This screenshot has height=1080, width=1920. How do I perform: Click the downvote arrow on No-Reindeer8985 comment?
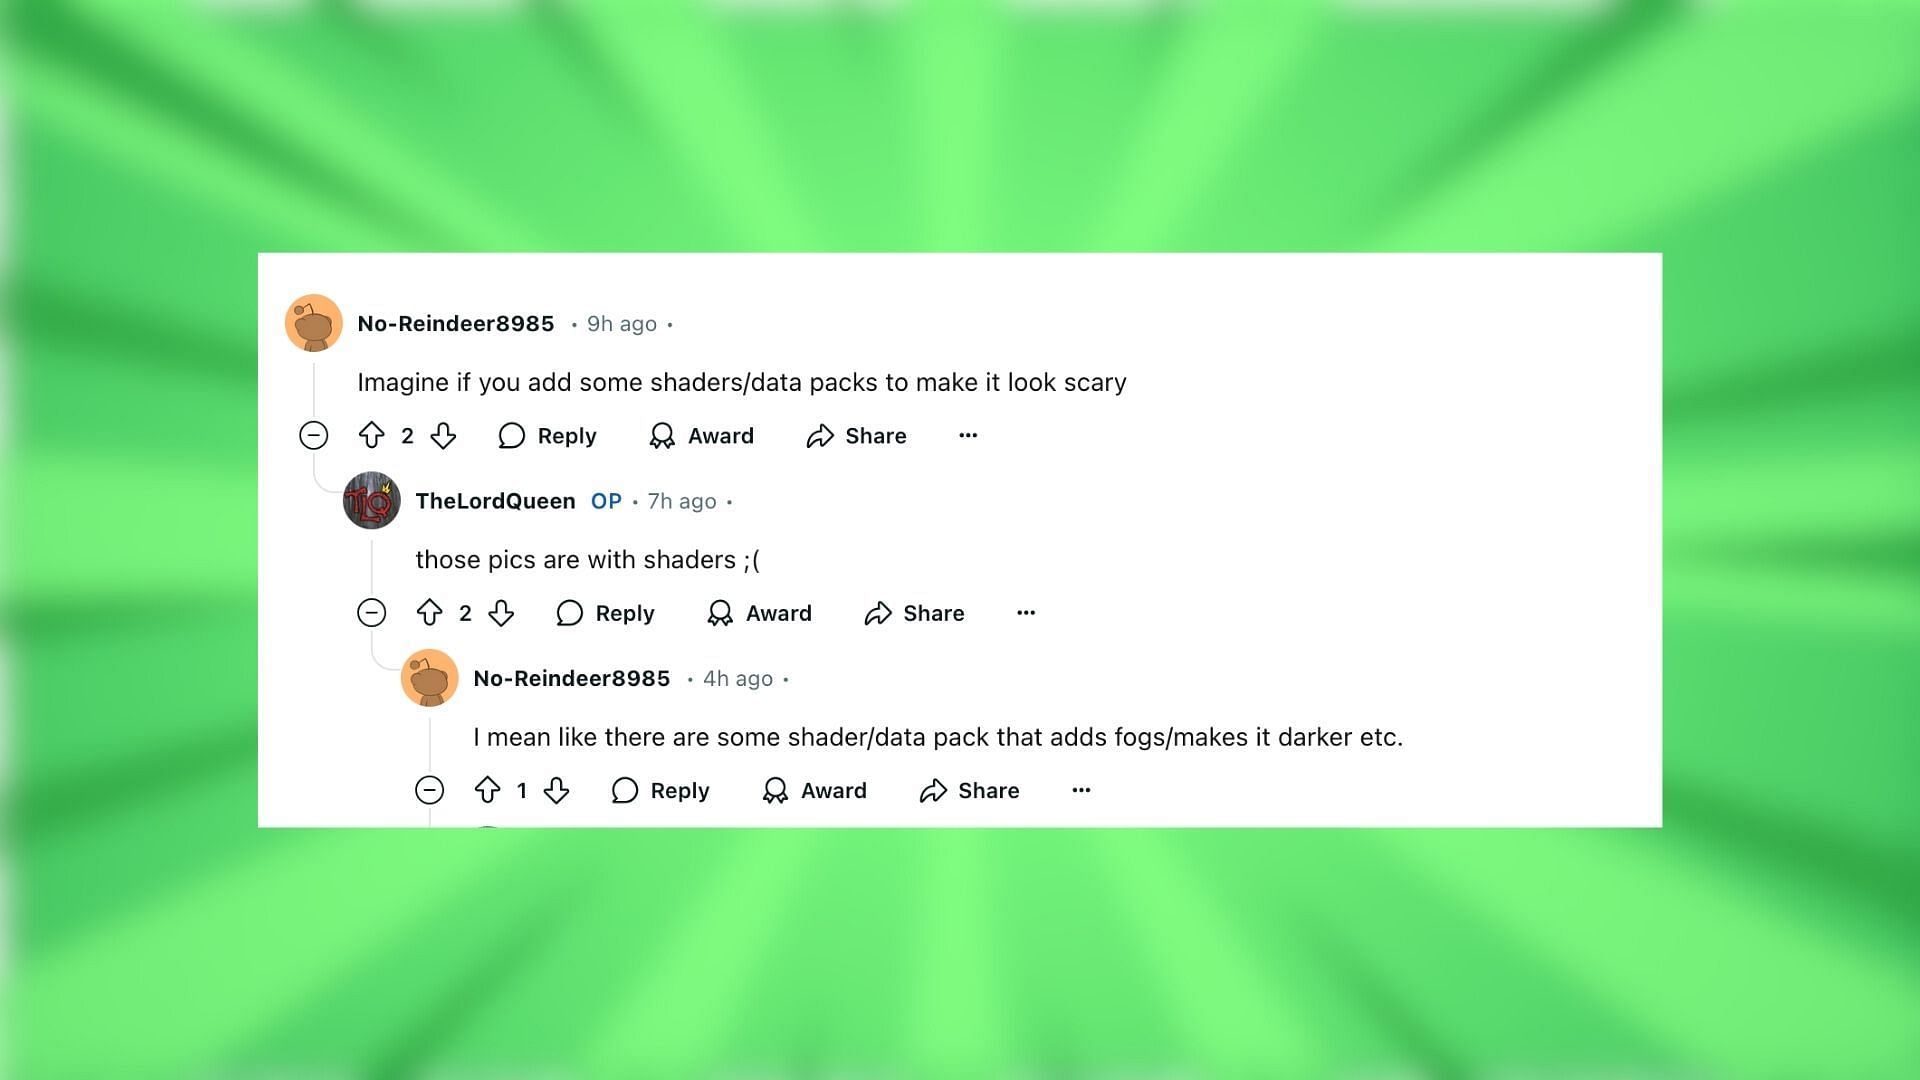coord(442,435)
